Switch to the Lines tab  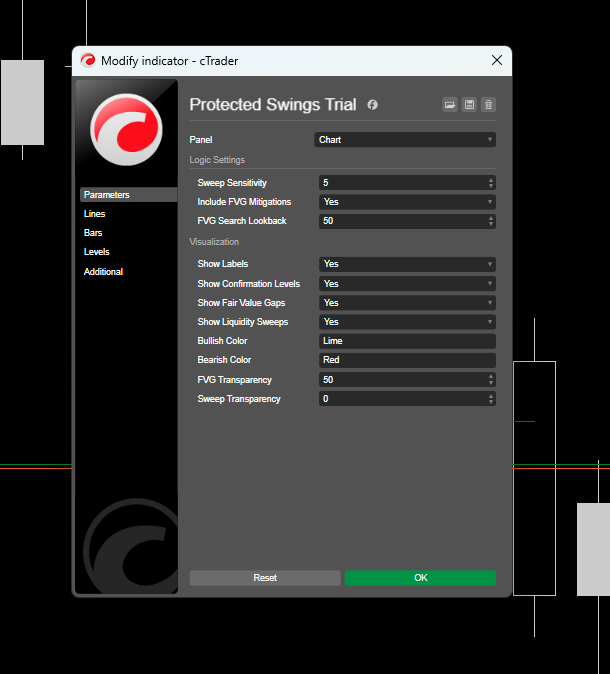pos(95,214)
